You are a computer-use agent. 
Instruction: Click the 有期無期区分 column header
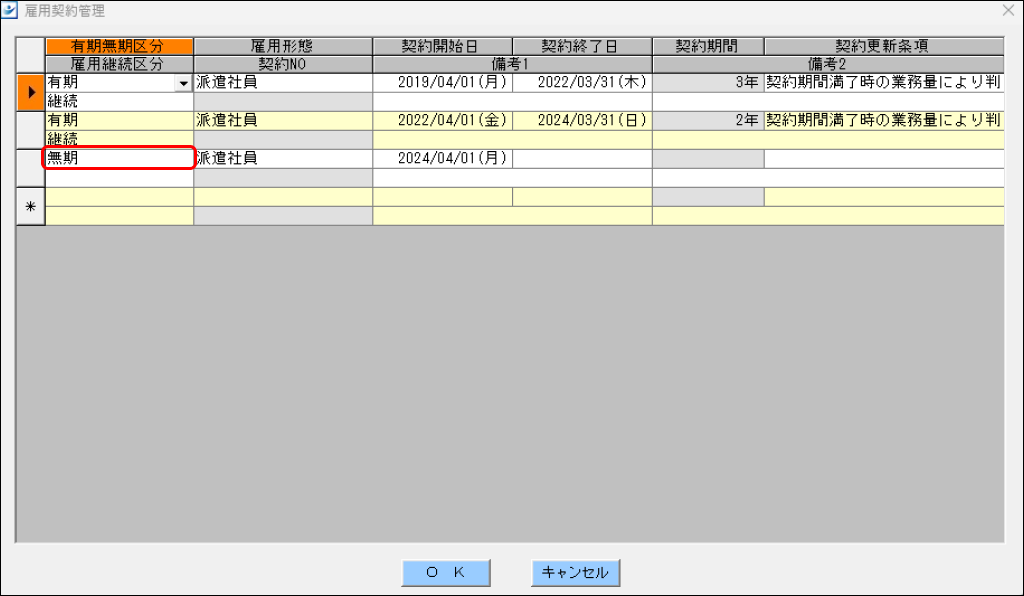(x=120, y=46)
